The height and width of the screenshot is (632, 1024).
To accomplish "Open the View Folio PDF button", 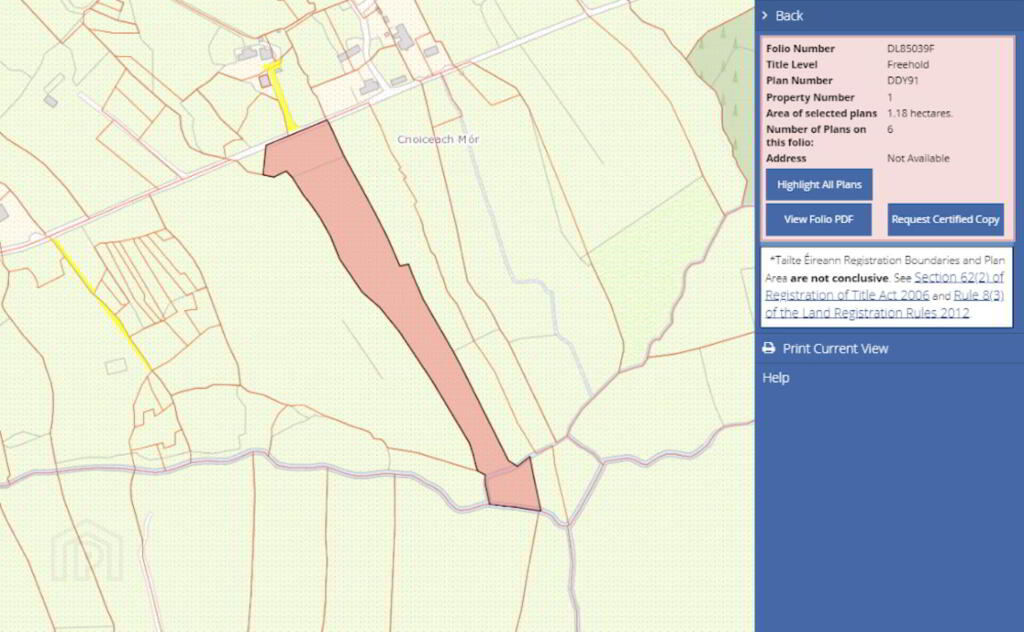I will [x=818, y=219].
